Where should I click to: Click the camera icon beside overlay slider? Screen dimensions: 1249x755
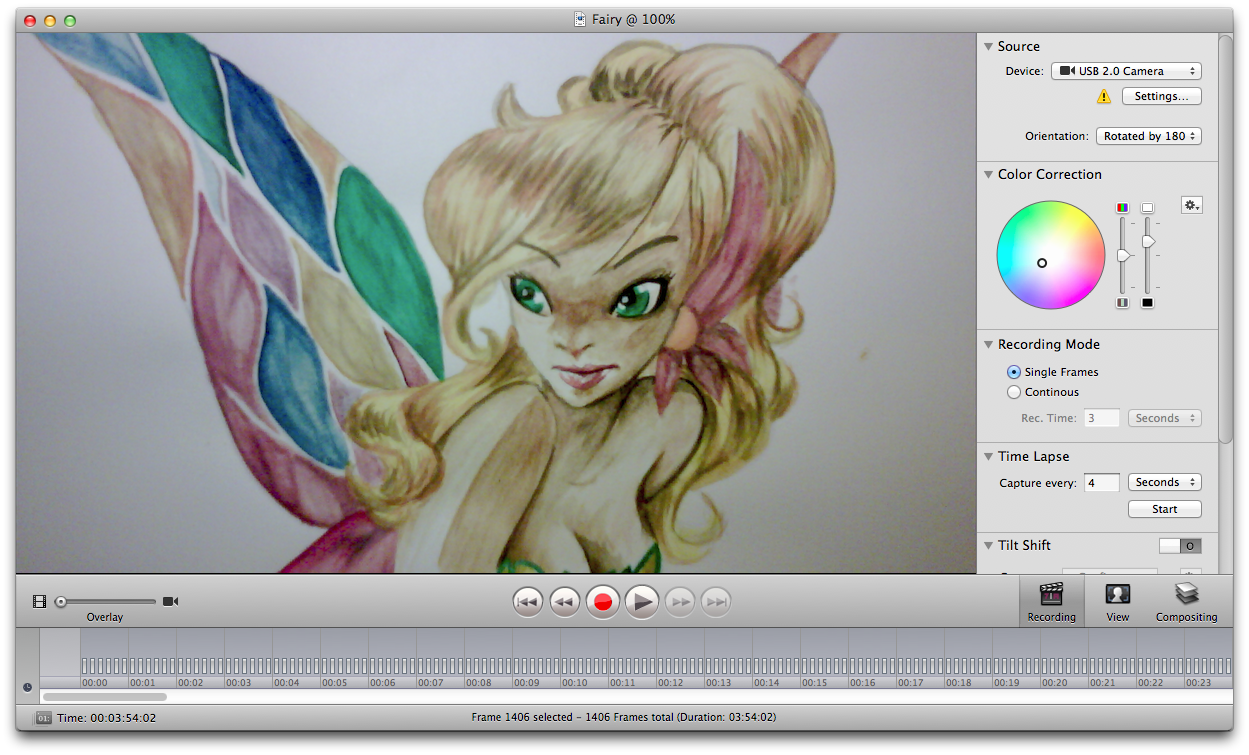[171, 601]
